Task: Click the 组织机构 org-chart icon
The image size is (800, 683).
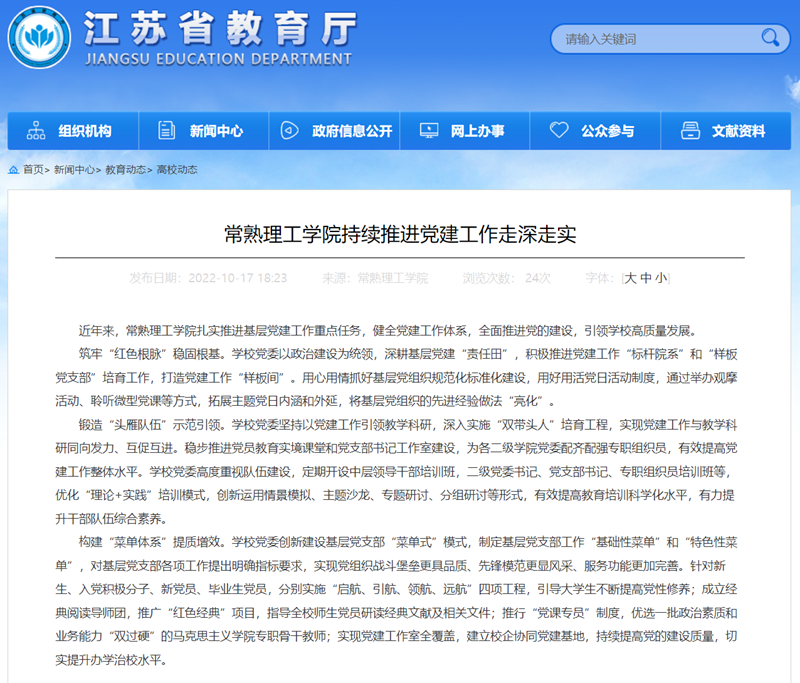Action: [x=36, y=131]
